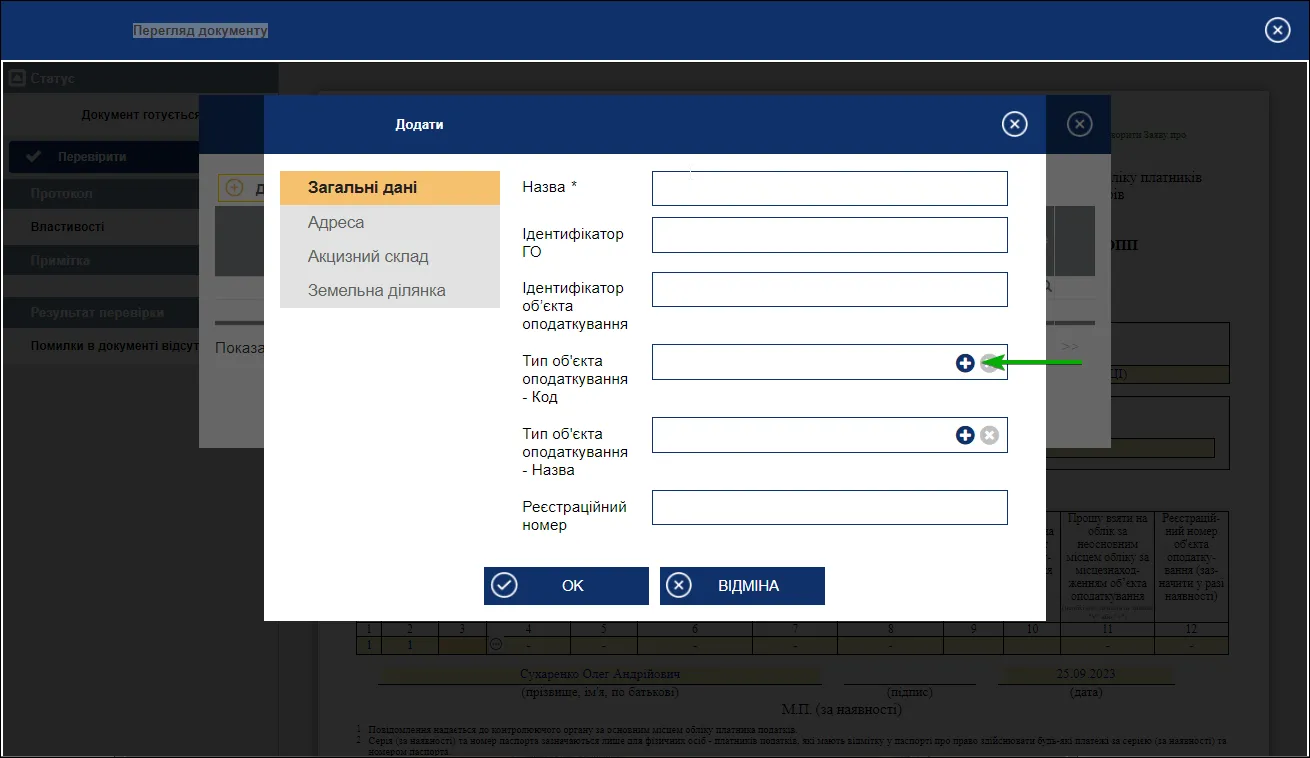Click plus icon in Код field

click(965, 363)
